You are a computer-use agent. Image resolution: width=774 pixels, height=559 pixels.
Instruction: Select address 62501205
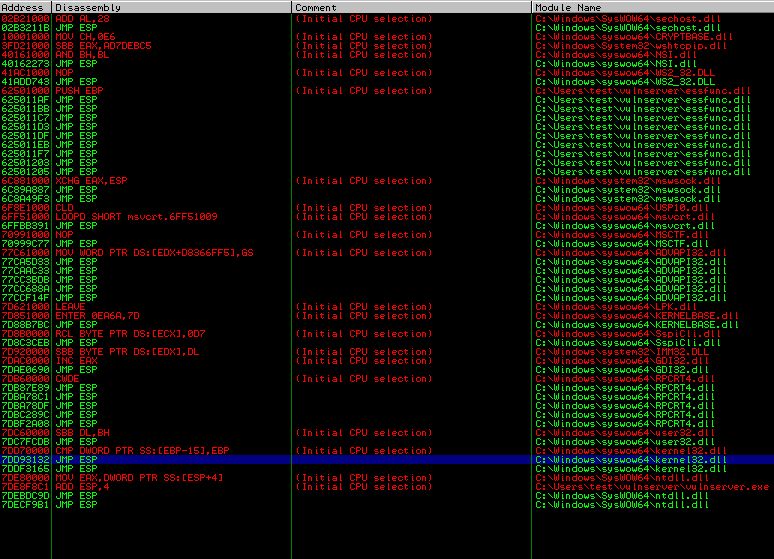click(x=25, y=172)
